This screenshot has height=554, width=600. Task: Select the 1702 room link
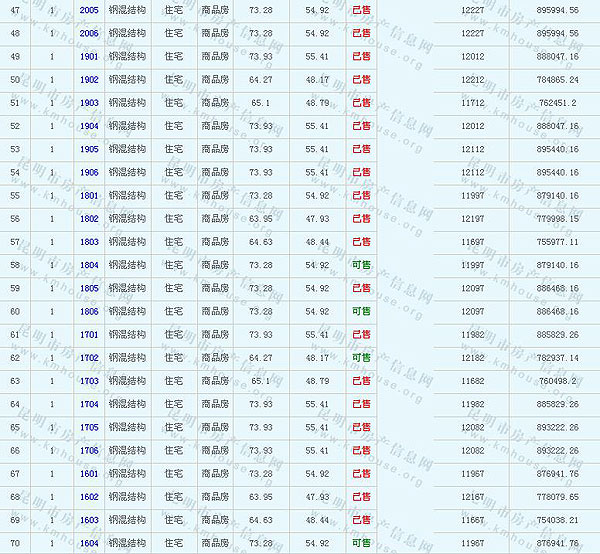pos(89,357)
